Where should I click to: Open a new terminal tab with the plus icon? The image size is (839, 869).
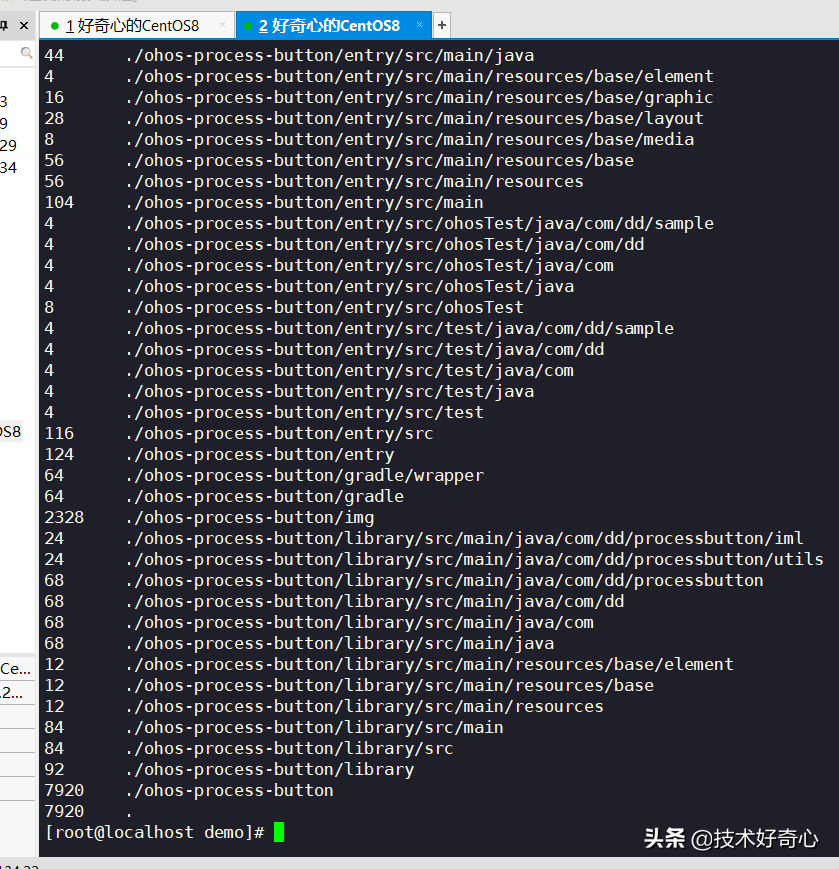click(x=441, y=24)
